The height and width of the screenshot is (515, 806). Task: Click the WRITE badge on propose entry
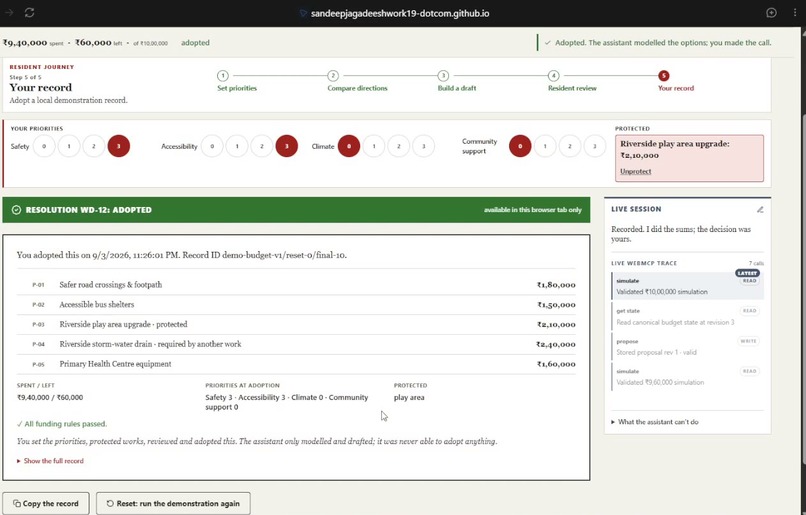tap(748, 341)
